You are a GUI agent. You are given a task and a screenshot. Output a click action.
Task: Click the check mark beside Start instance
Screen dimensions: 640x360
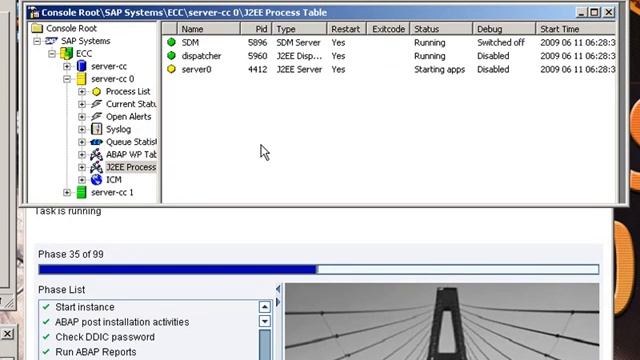pos(46,307)
